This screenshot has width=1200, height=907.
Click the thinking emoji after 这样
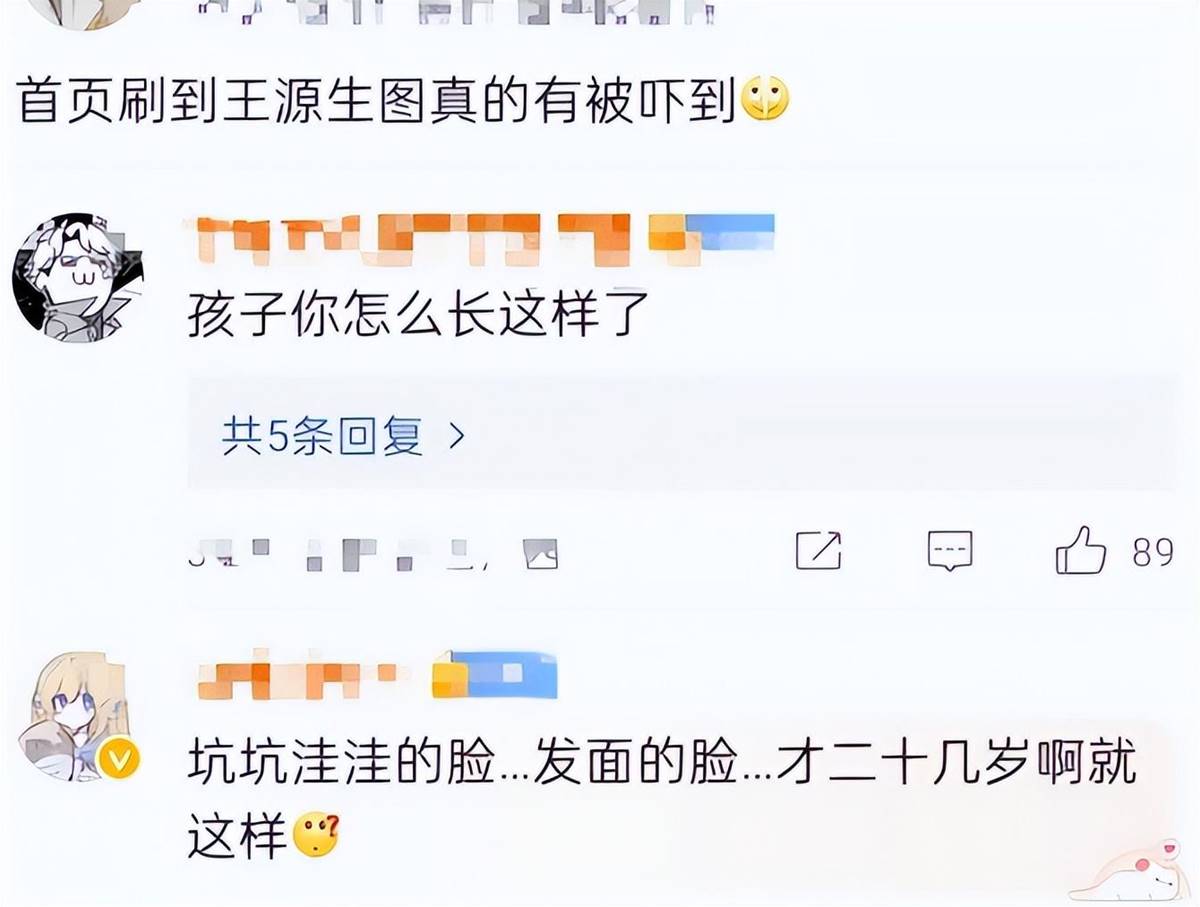pos(316,834)
